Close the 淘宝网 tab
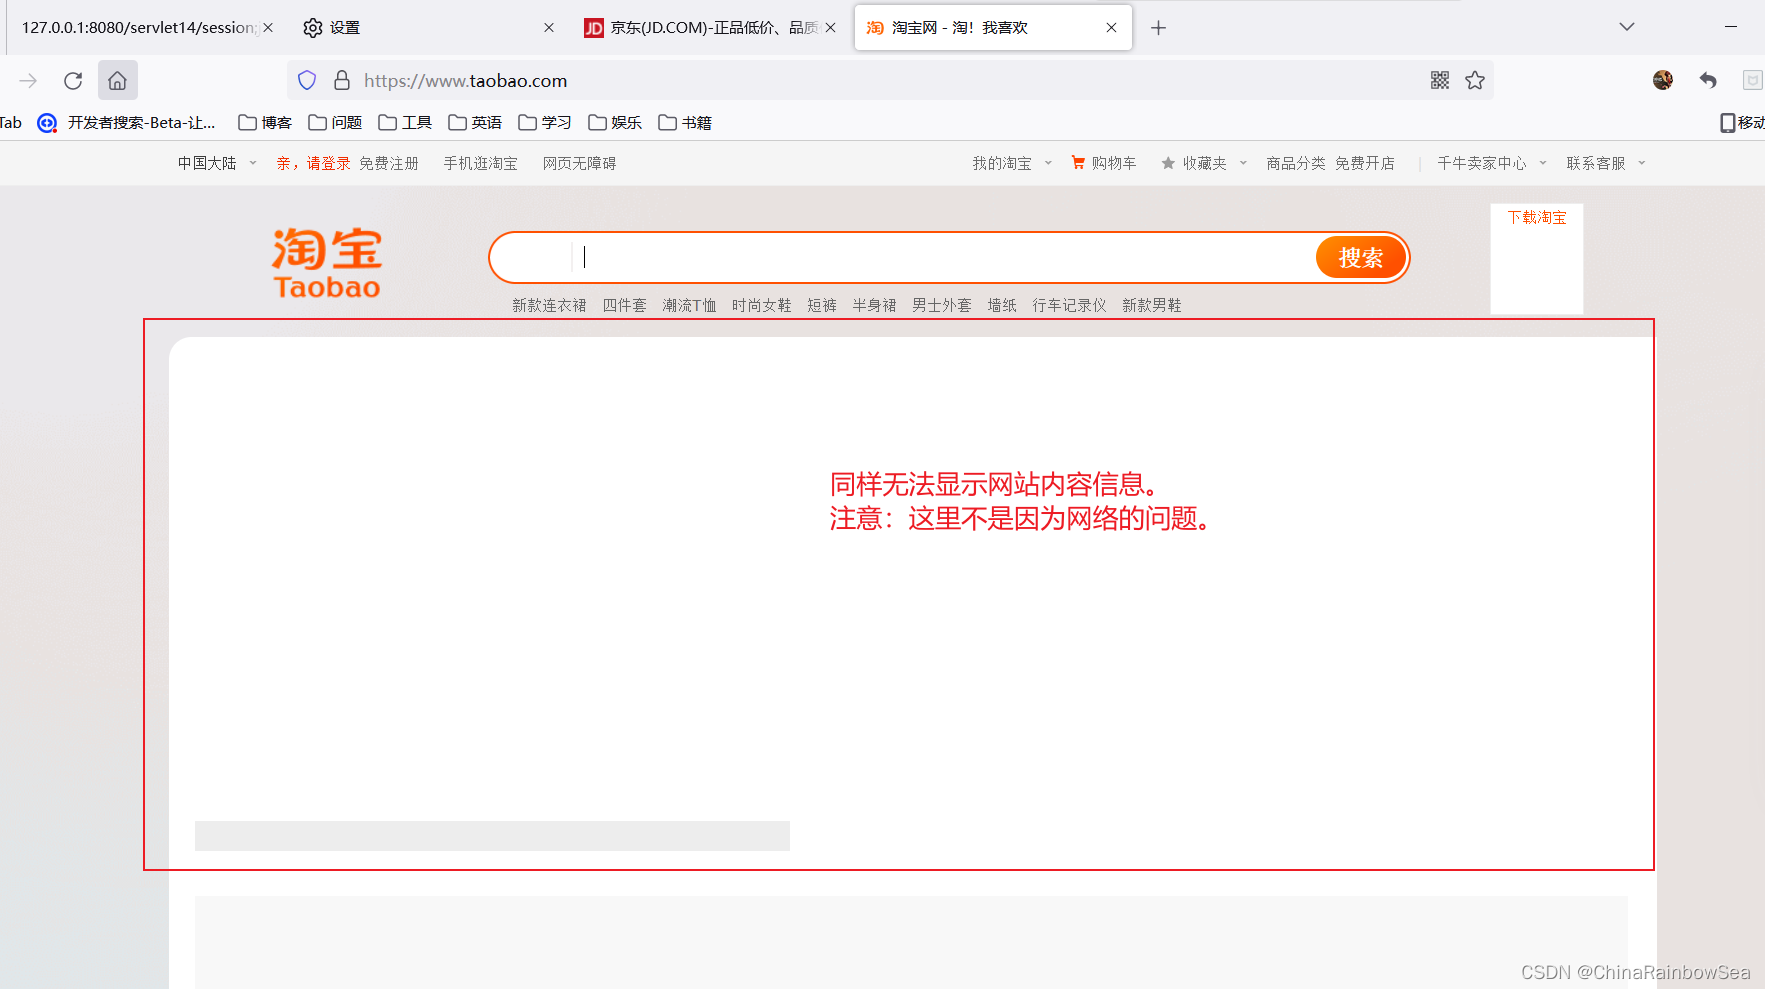1765x989 pixels. point(1111,28)
